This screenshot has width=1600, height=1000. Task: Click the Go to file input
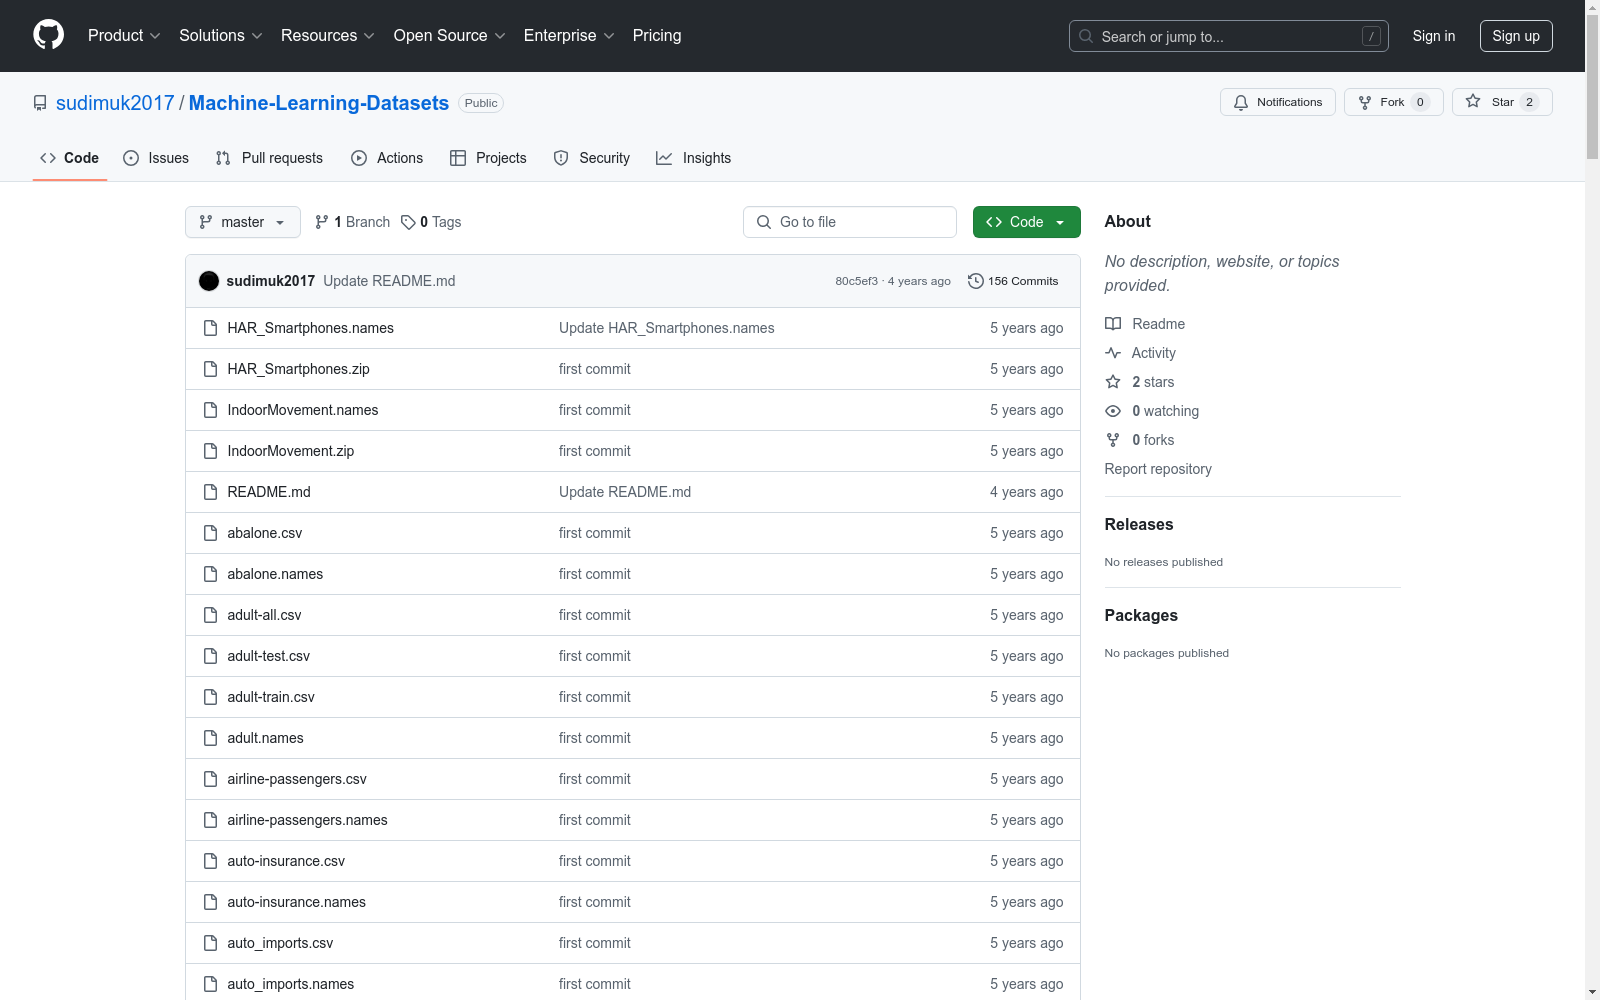point(850,222)
